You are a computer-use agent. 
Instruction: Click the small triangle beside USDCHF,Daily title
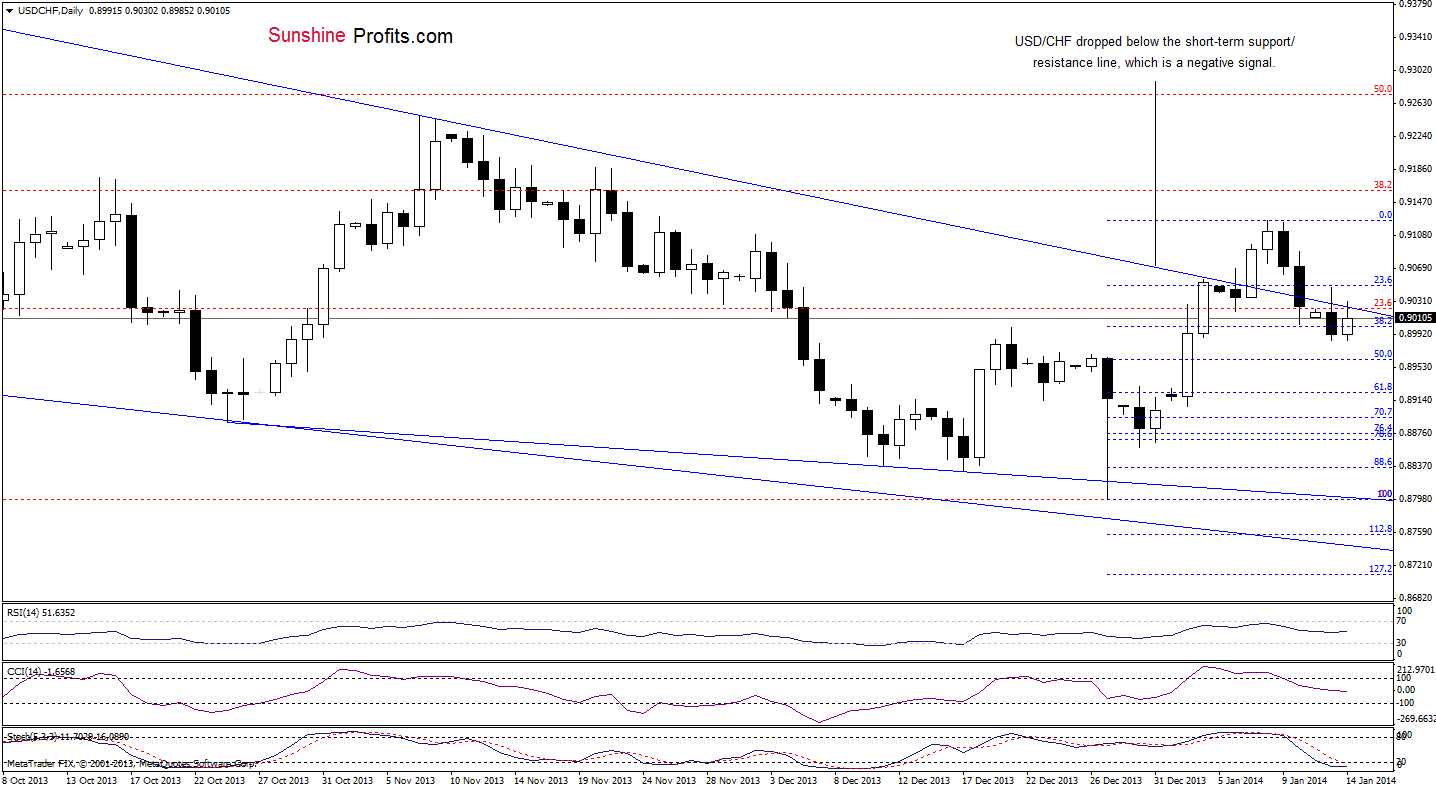click(x=7, y=9)
